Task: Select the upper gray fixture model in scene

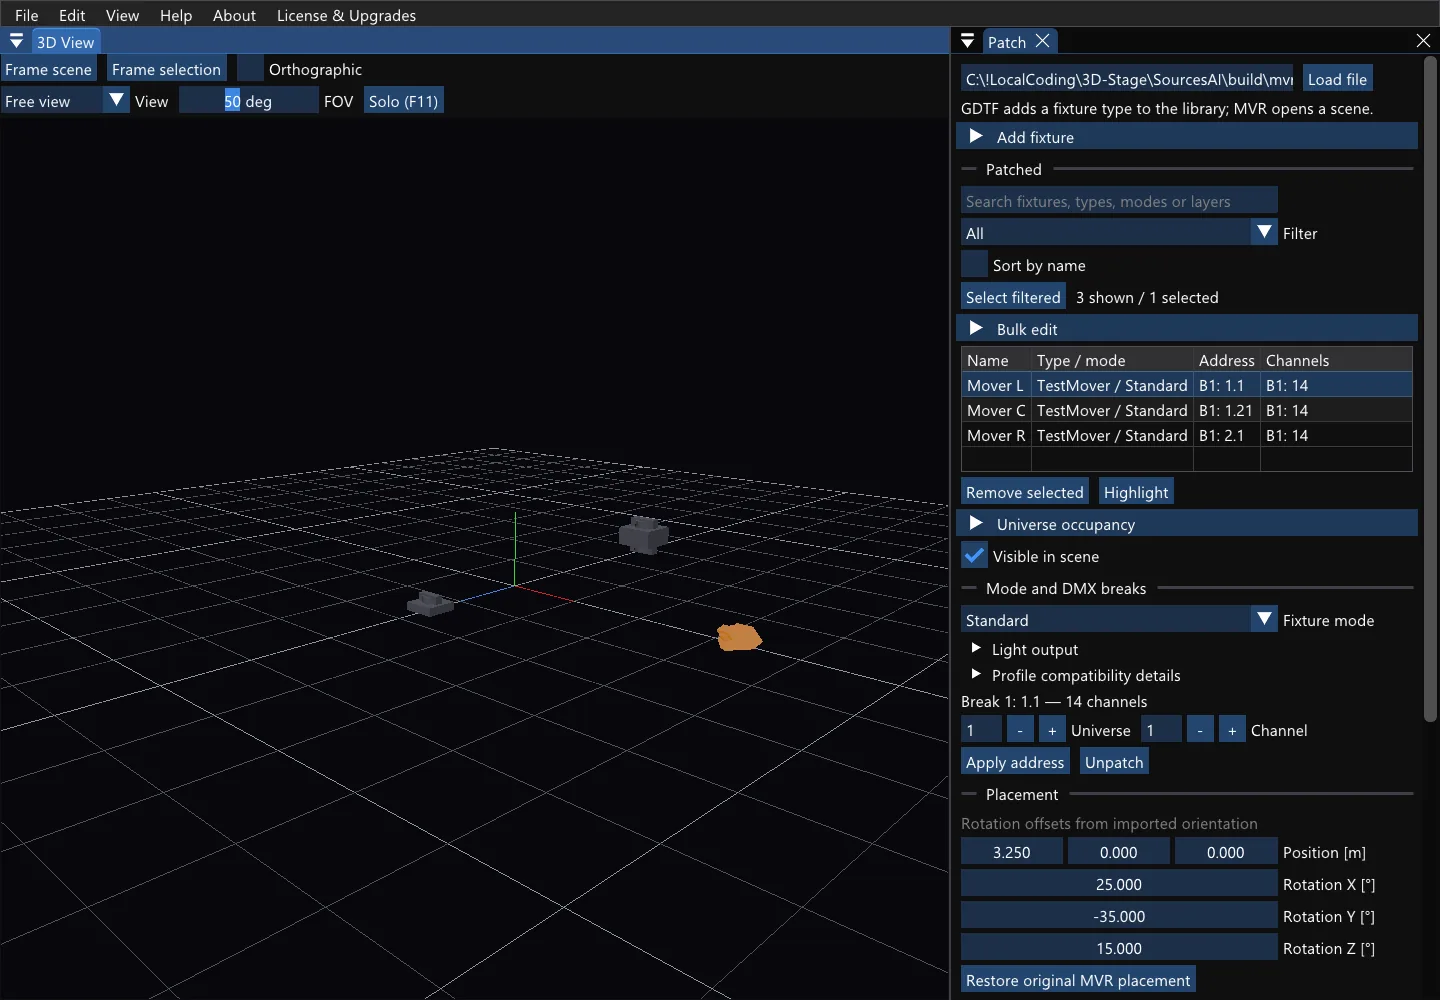Action: tap(643, 535)
